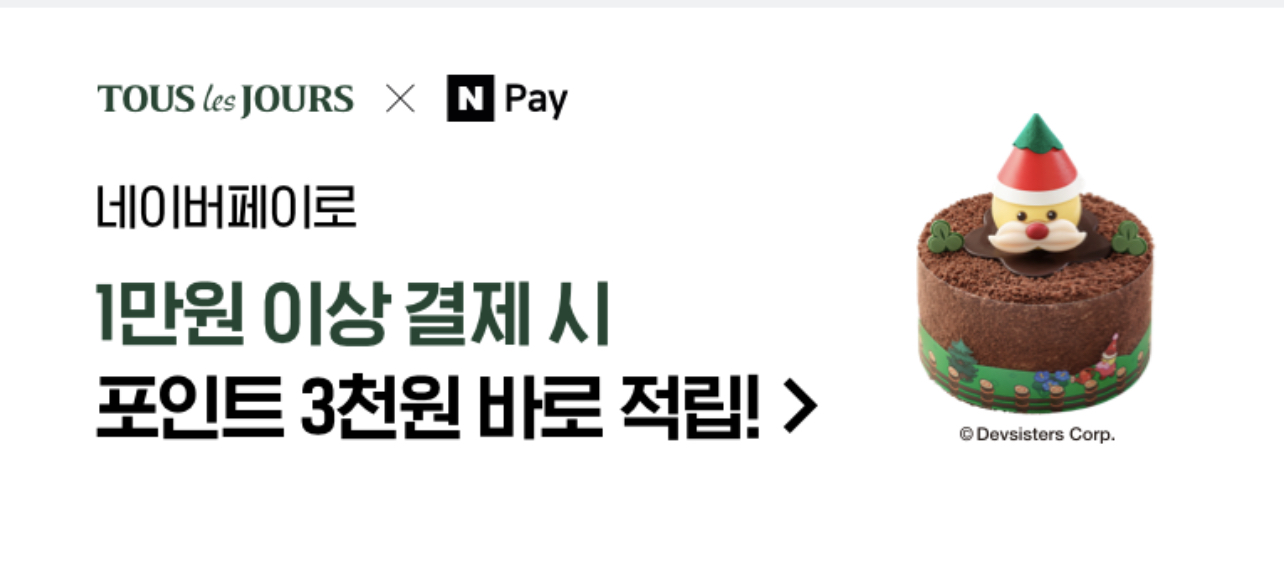
Task: Click the 3천원 amount in black text
Action: point(380,408)
